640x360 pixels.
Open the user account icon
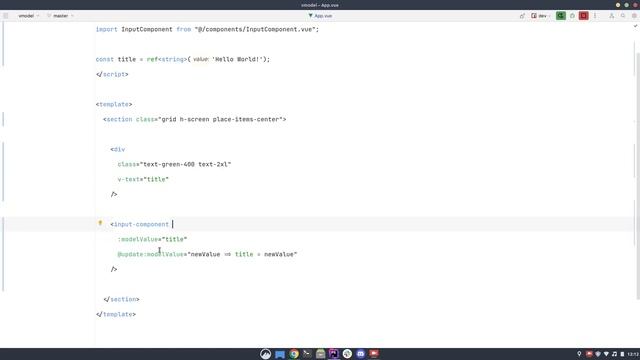tap(611, 16)
